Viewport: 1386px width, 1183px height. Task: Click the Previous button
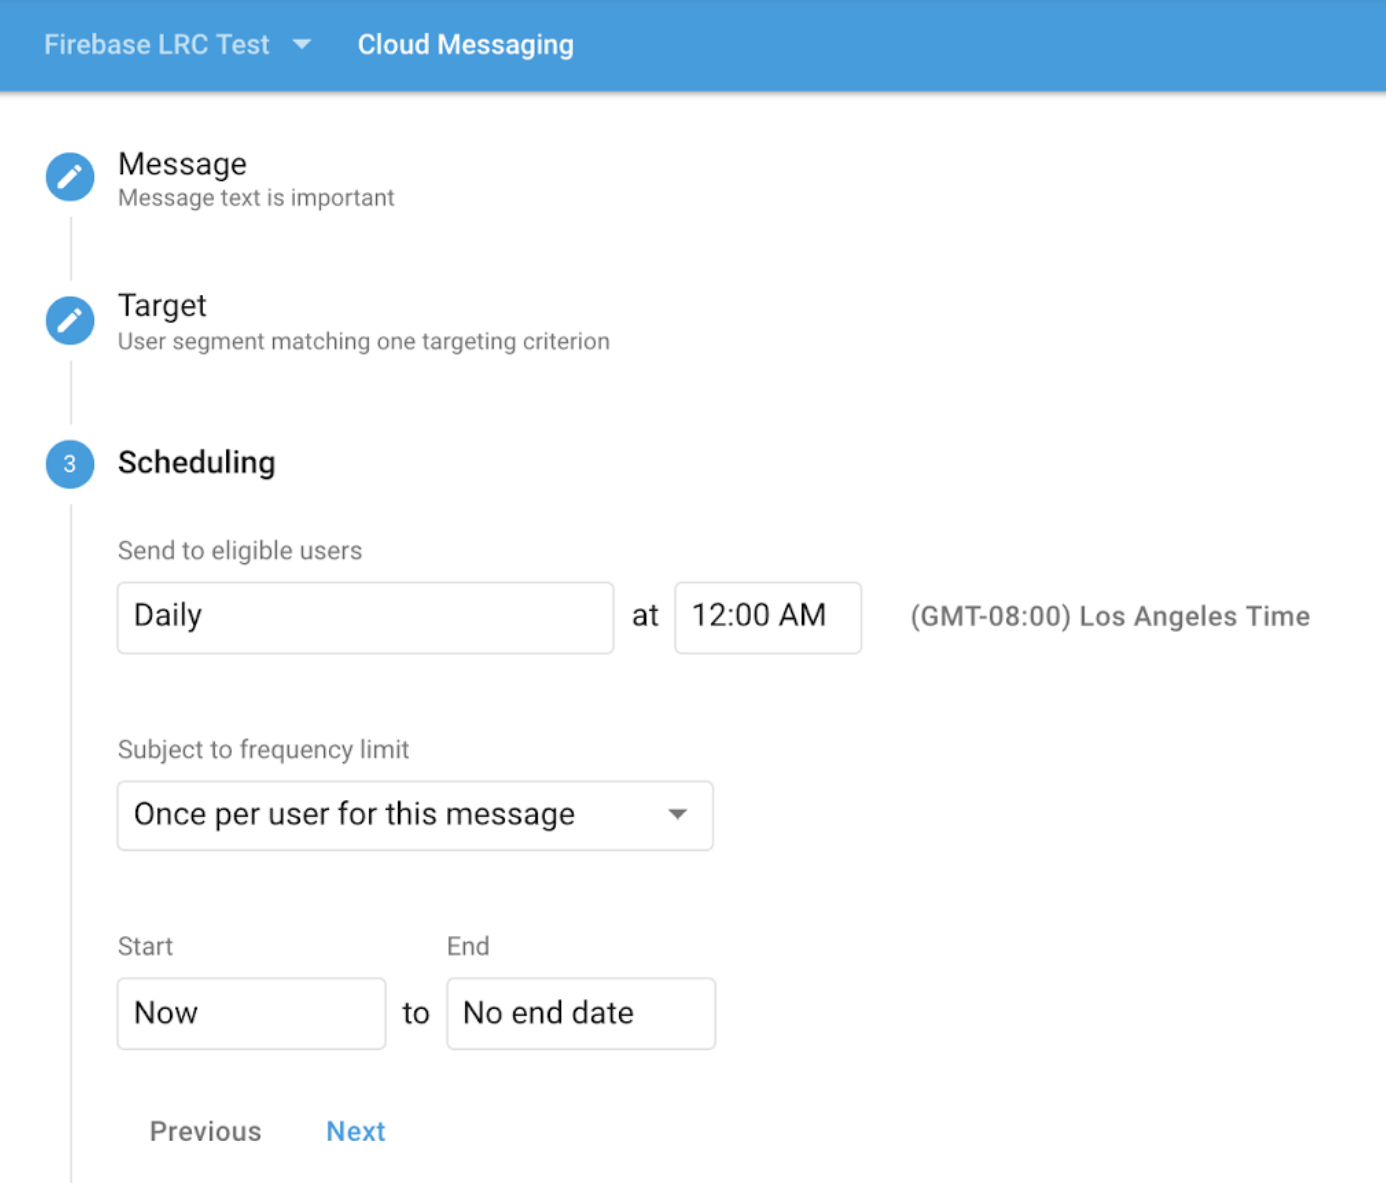point(206,1131)
